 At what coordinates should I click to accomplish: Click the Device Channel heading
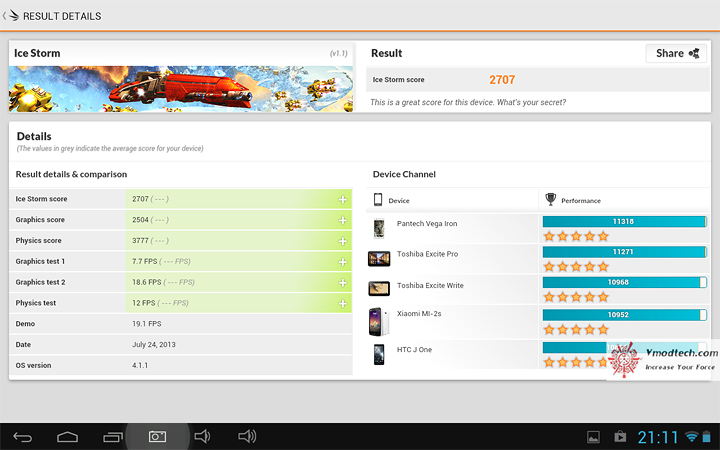pos(404,174)
